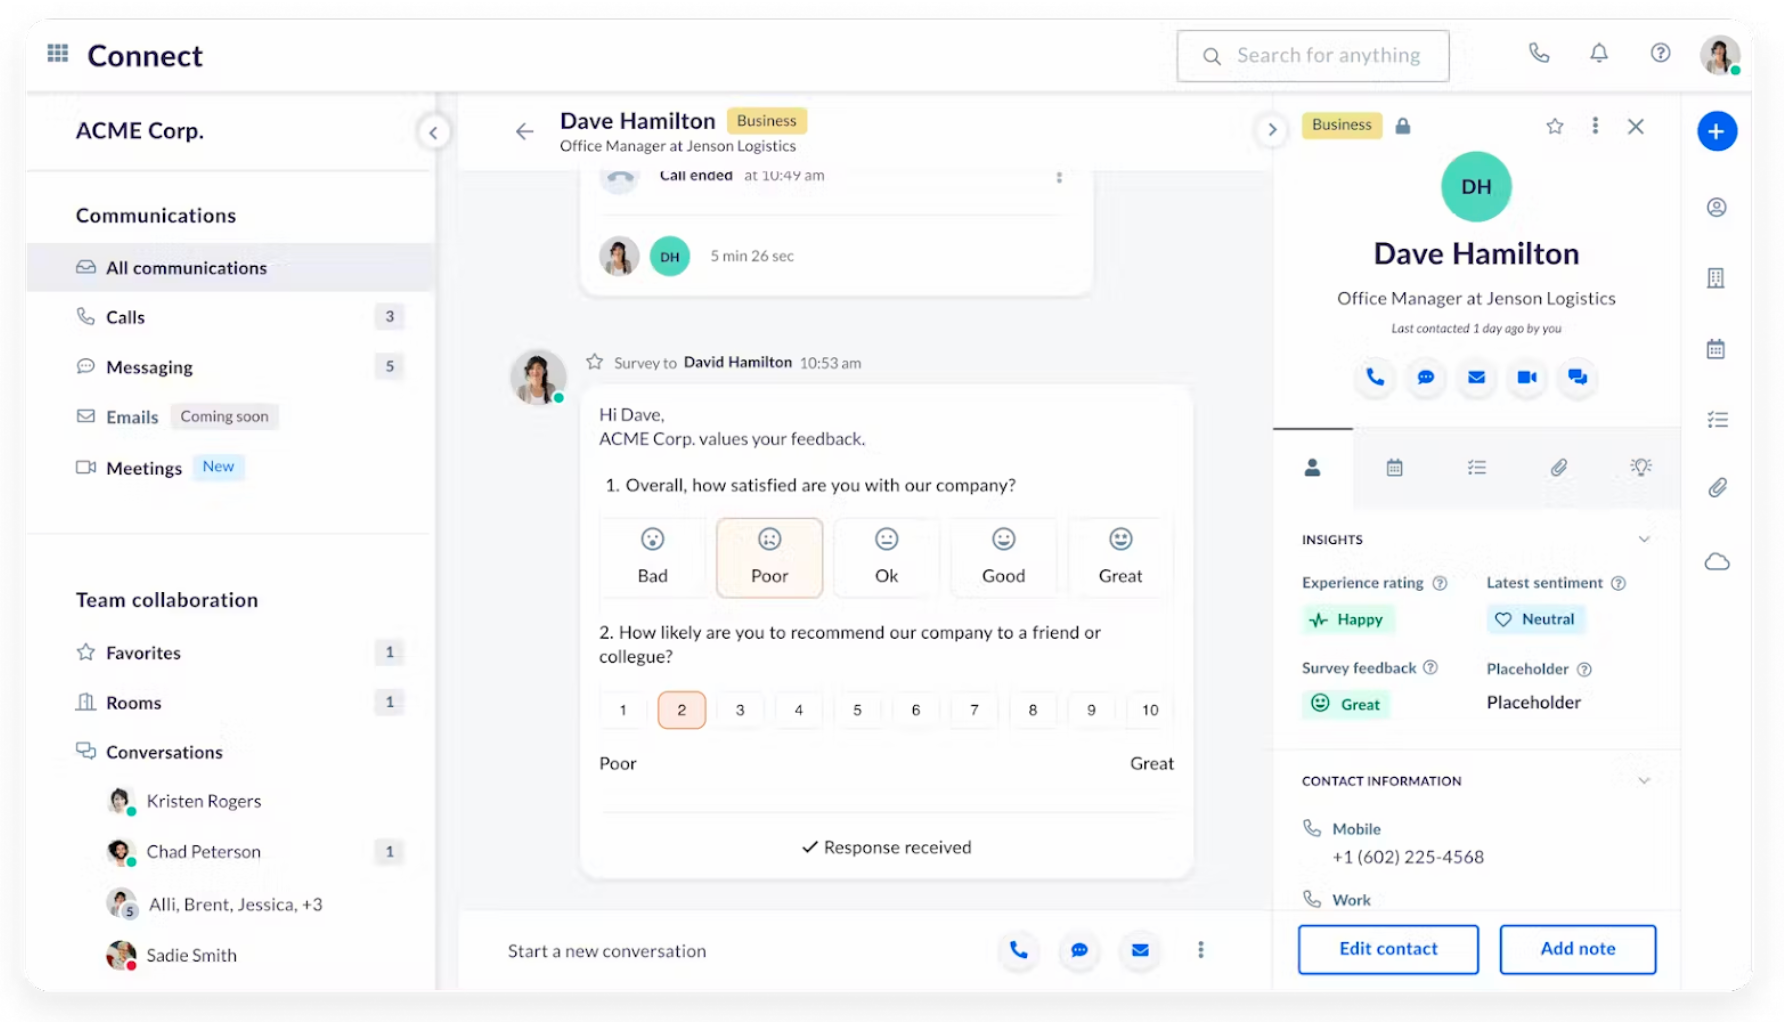Image resolution: width=1784 pixels, height=1022 pixels.
Task: Click the video call icon in contact panel
Action: point(1526,377)
